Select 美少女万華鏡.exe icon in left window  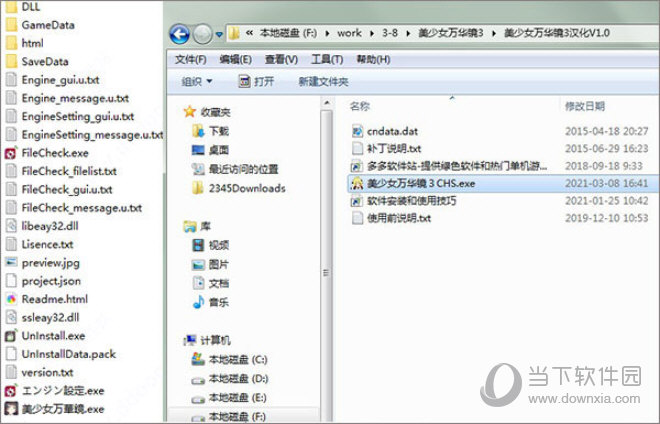click(11, 409)
